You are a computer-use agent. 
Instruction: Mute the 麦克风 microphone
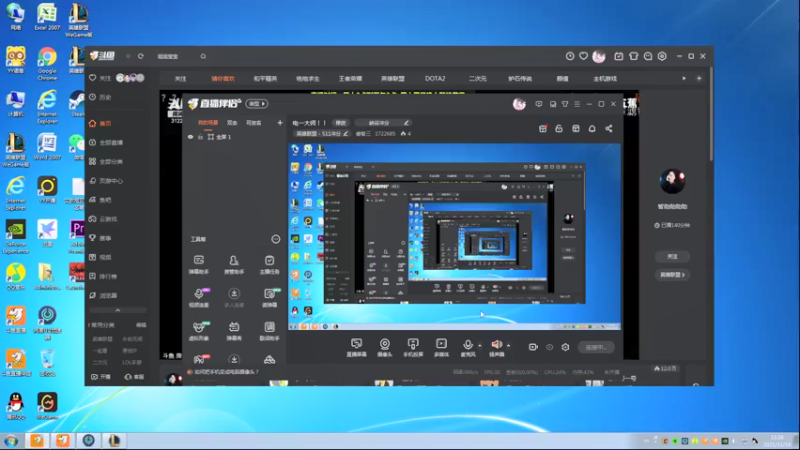tap(467, 347)
